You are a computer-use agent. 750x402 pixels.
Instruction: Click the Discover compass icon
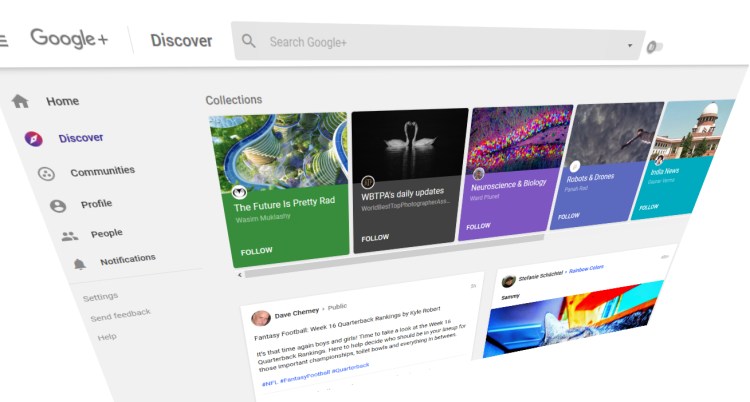point(34,139)
